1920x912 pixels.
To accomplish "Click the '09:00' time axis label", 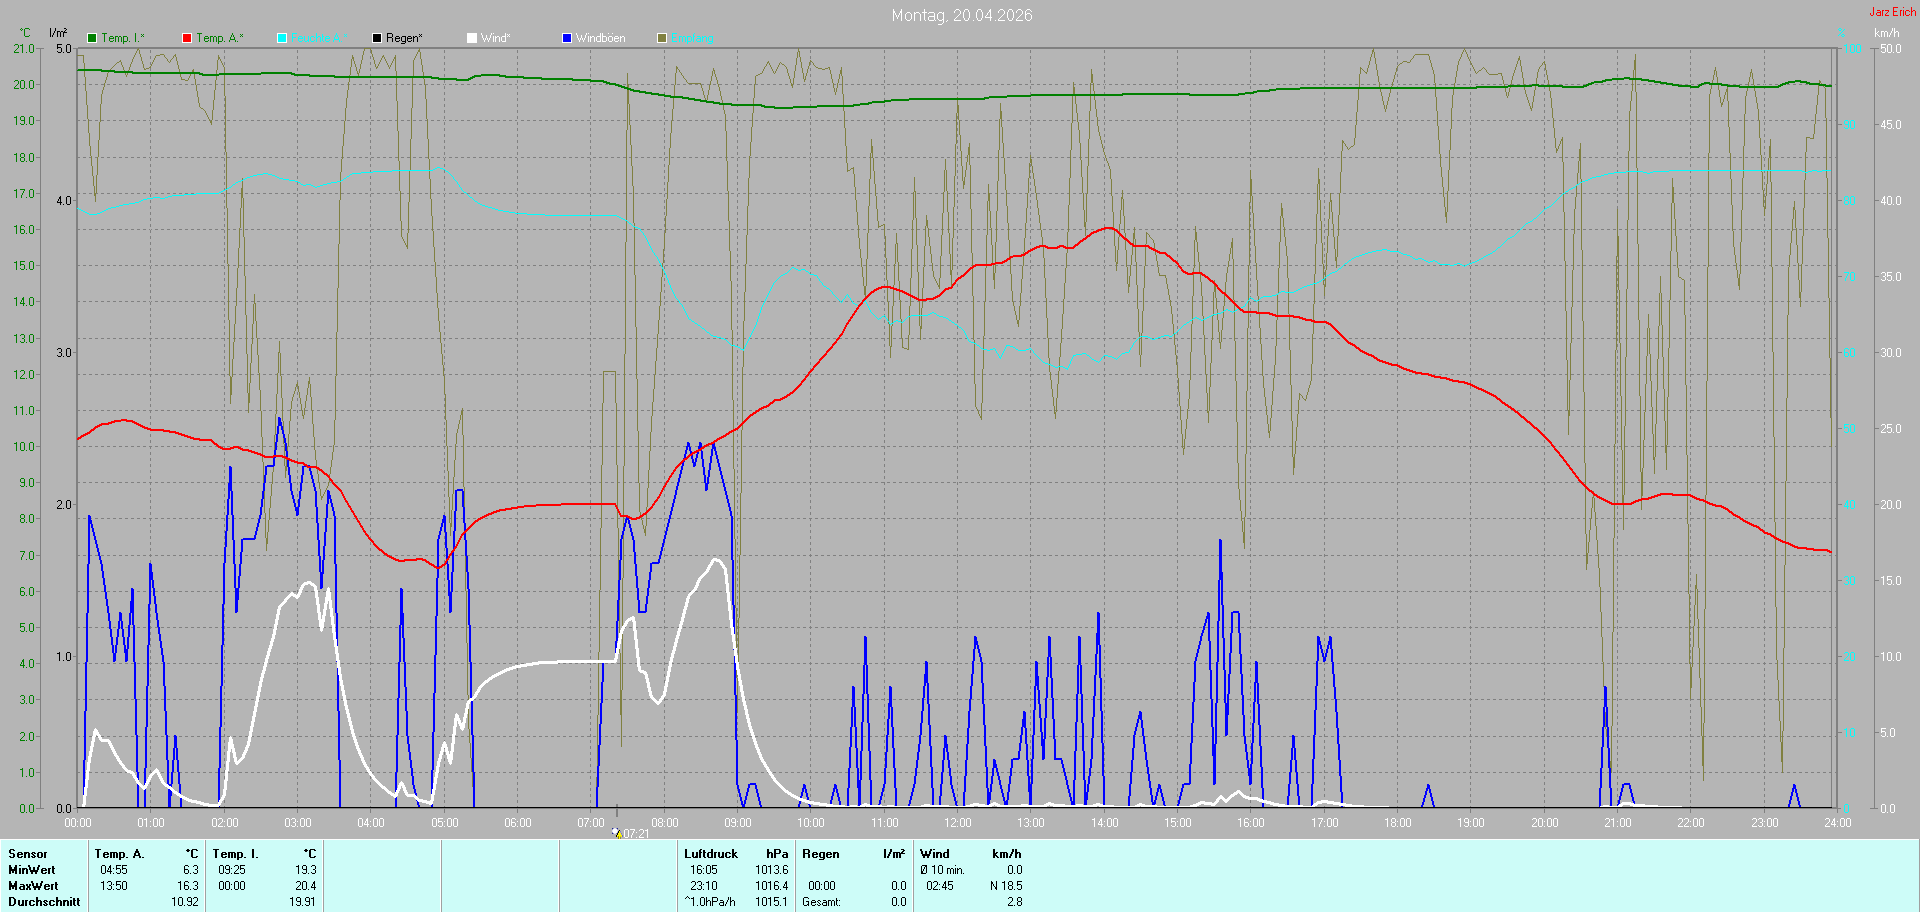I will (x=738, y=823).
